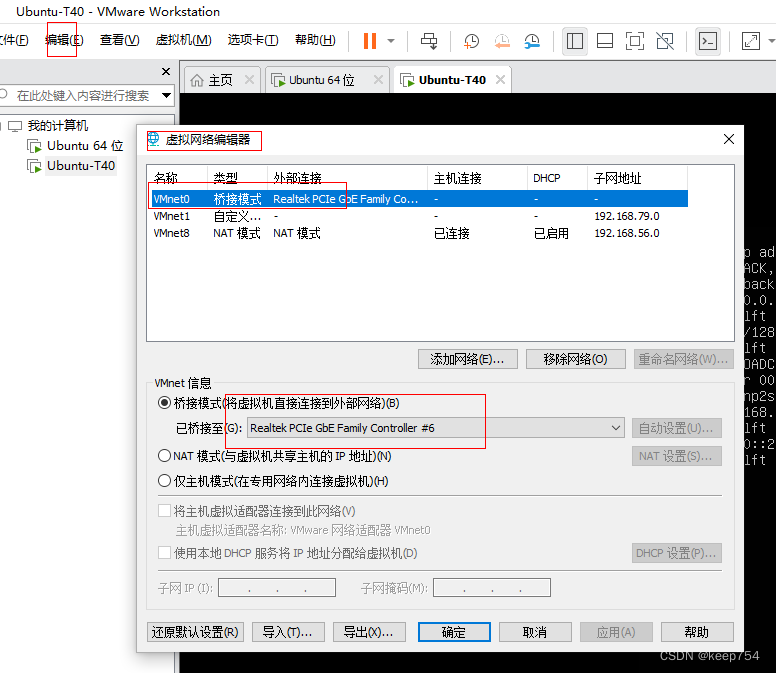Open the power options dropdown next to pause
776x673 pixels.
[x=391, y=41]
